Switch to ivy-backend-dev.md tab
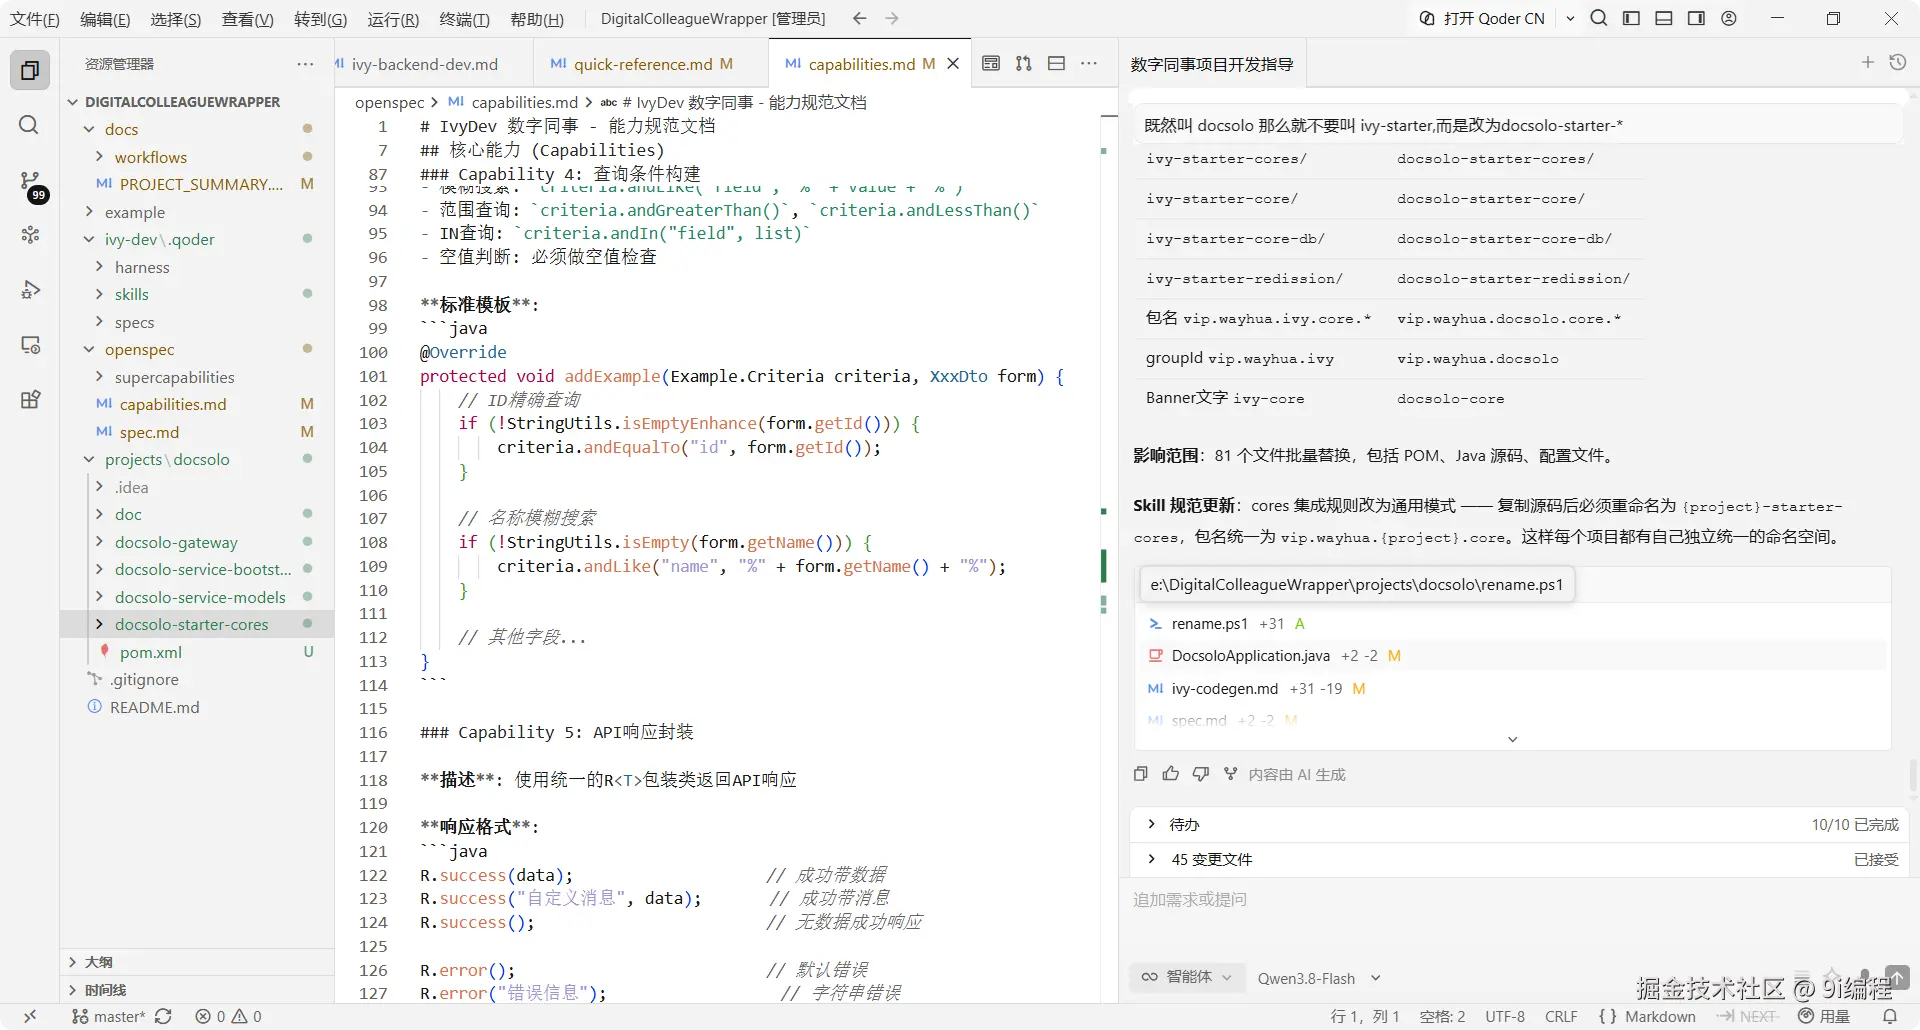This screenshot has width=1920, height=1030. (433, 64)
